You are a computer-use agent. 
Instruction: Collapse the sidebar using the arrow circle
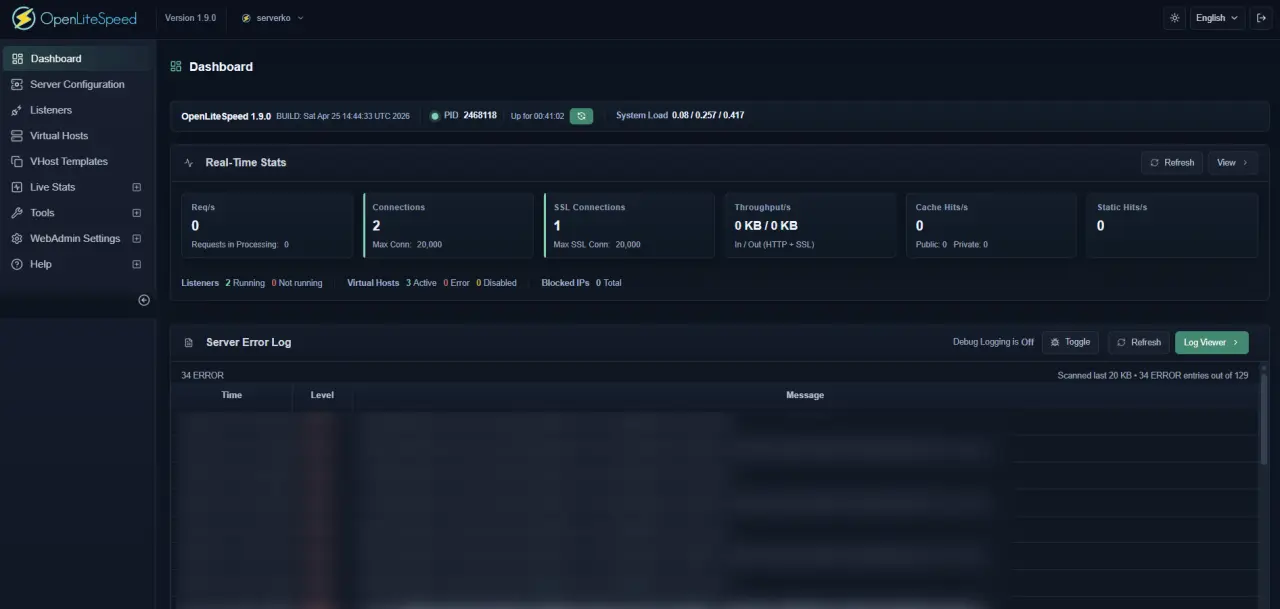[x=143, y=299]
